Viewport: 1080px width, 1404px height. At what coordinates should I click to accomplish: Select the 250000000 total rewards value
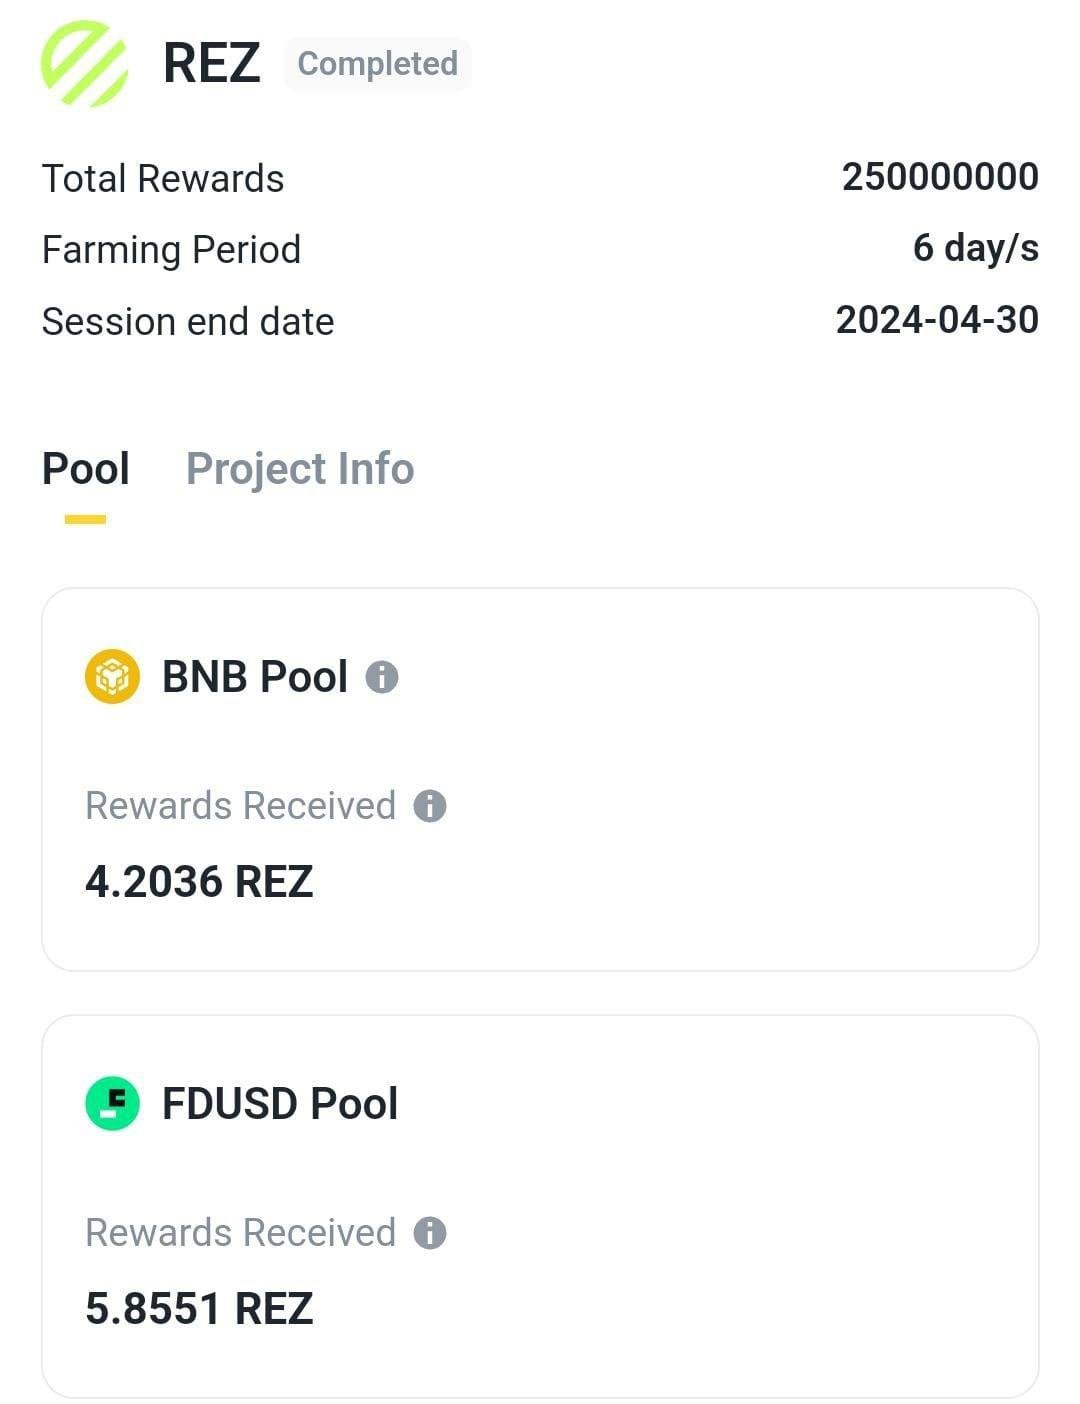point(940,177)
